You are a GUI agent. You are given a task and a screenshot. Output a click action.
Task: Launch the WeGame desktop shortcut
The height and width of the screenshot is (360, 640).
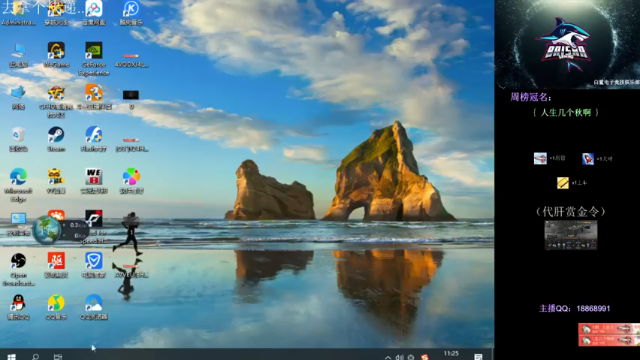coord(56,55)
